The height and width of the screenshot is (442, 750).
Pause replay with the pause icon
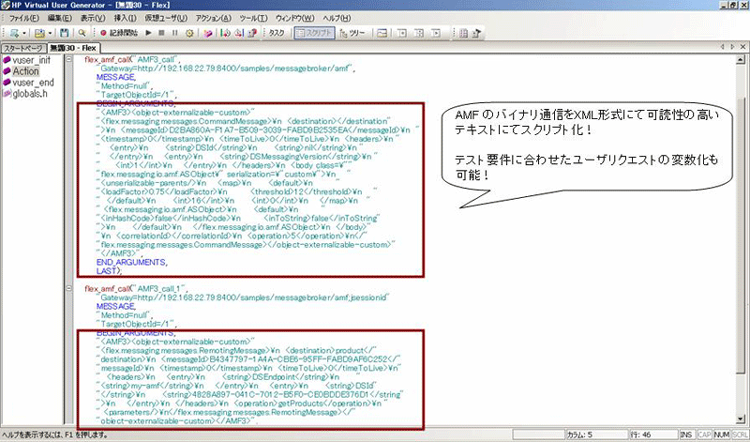[x=175, y=33]
